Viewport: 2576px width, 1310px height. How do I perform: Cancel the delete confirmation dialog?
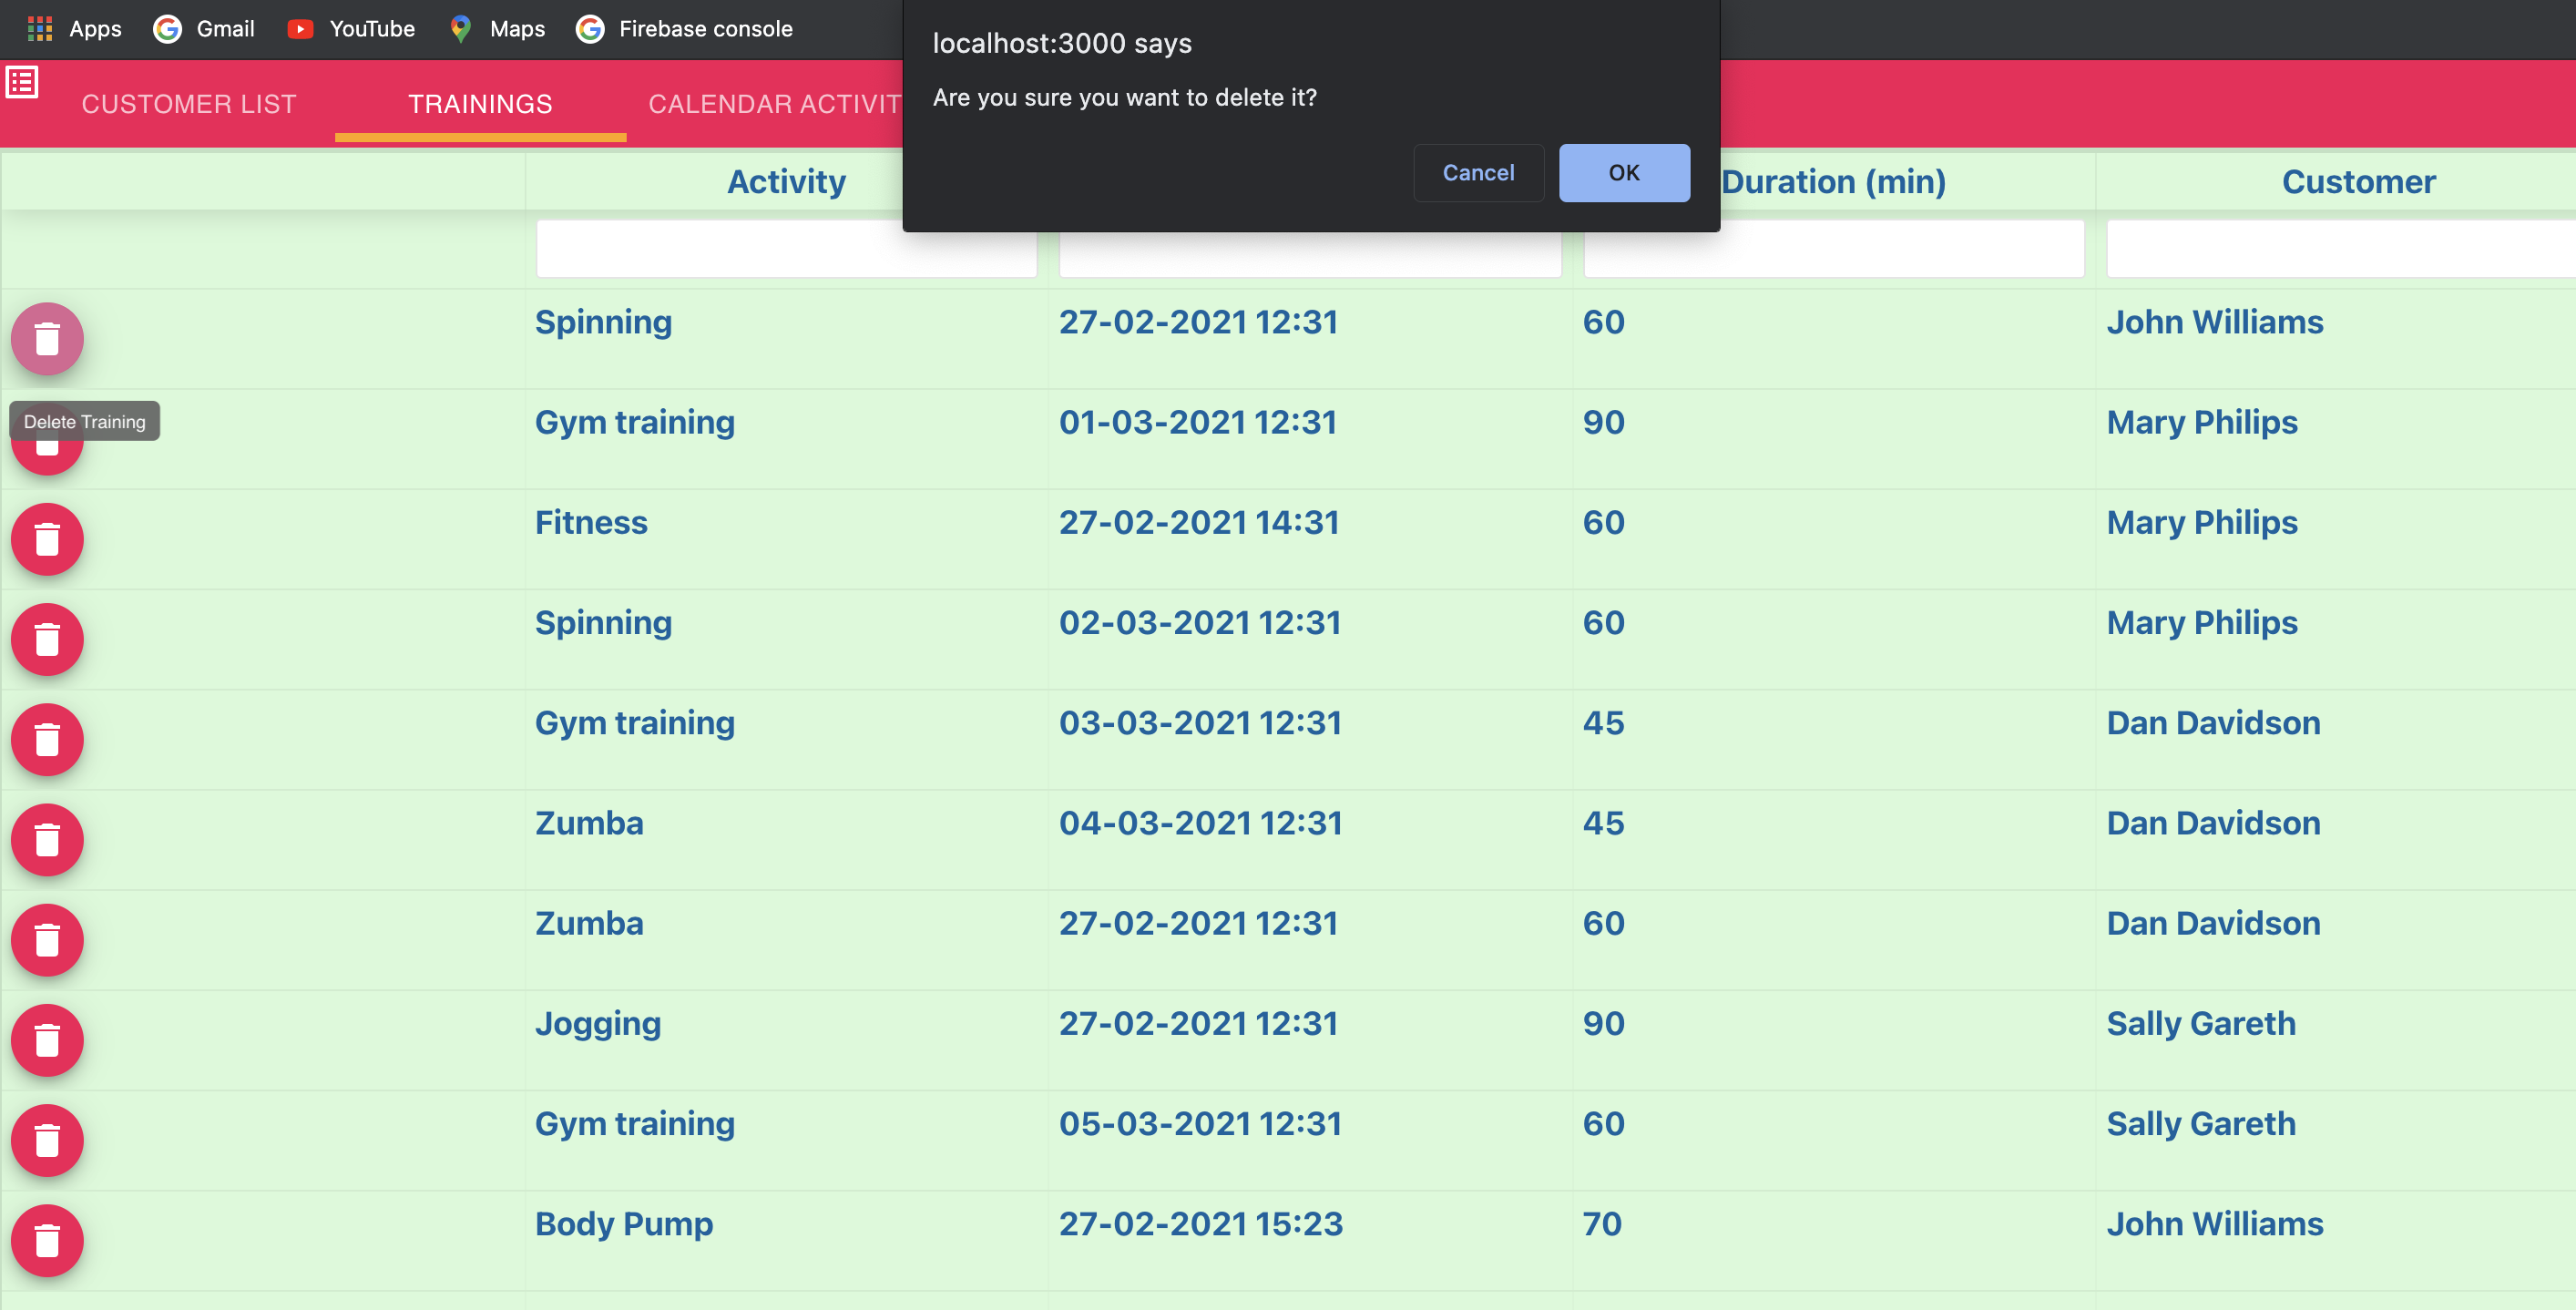click(1477, 172)
